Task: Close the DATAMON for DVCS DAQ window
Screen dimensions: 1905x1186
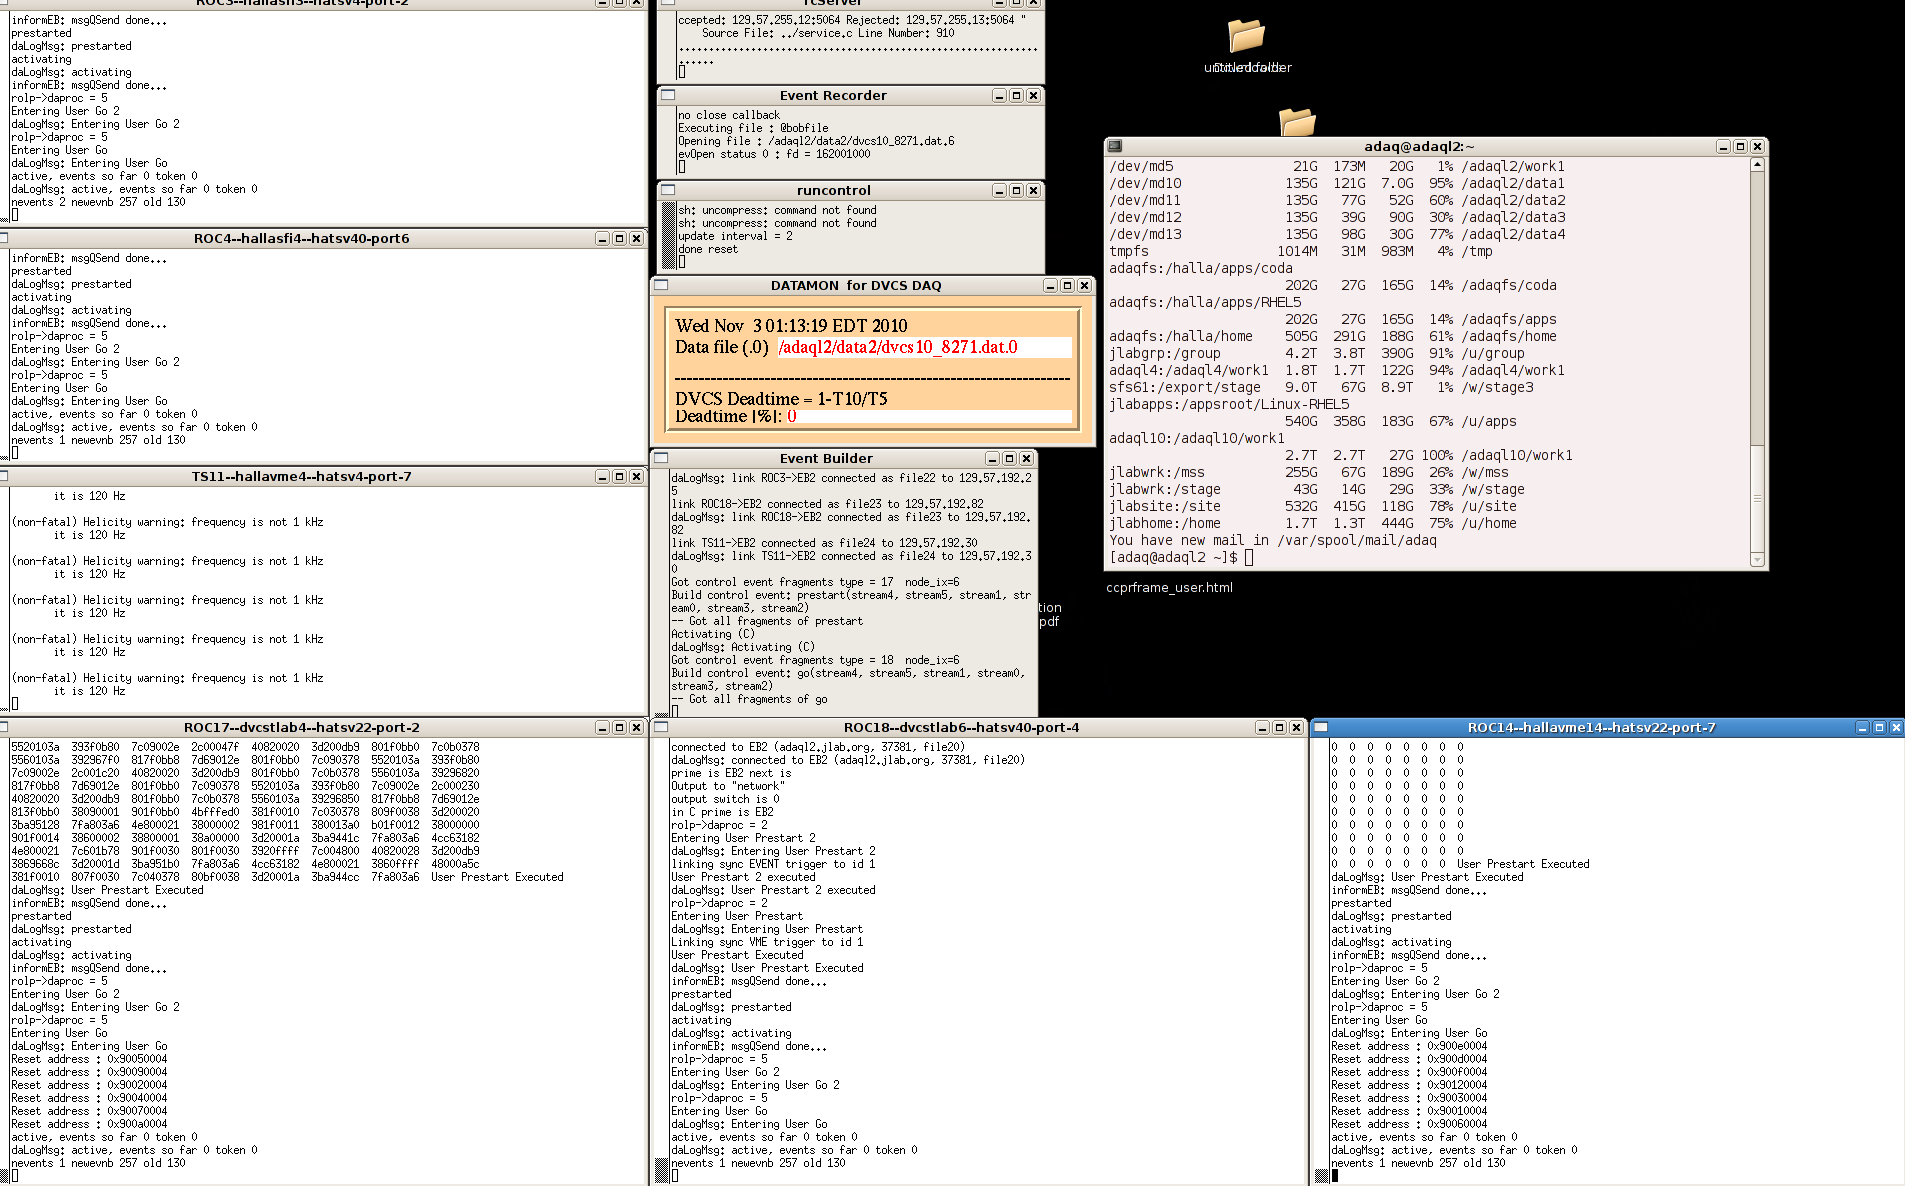Action: tap(1084, 285)
